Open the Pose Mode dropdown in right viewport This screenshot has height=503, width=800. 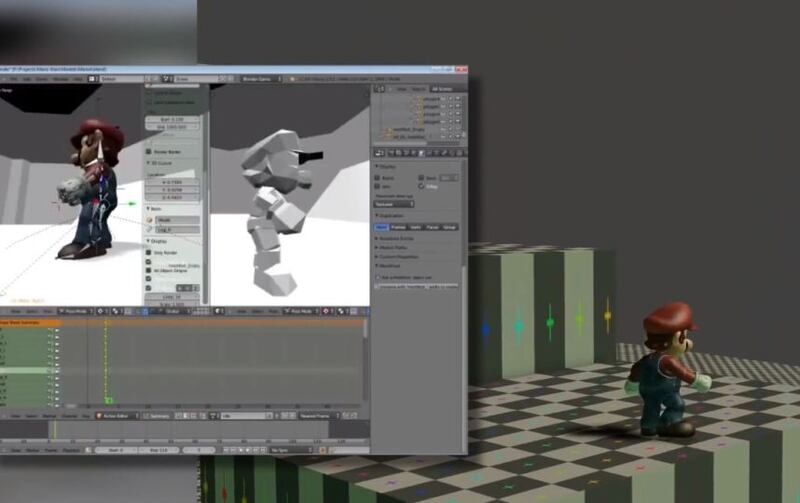[x=302, y=311]
